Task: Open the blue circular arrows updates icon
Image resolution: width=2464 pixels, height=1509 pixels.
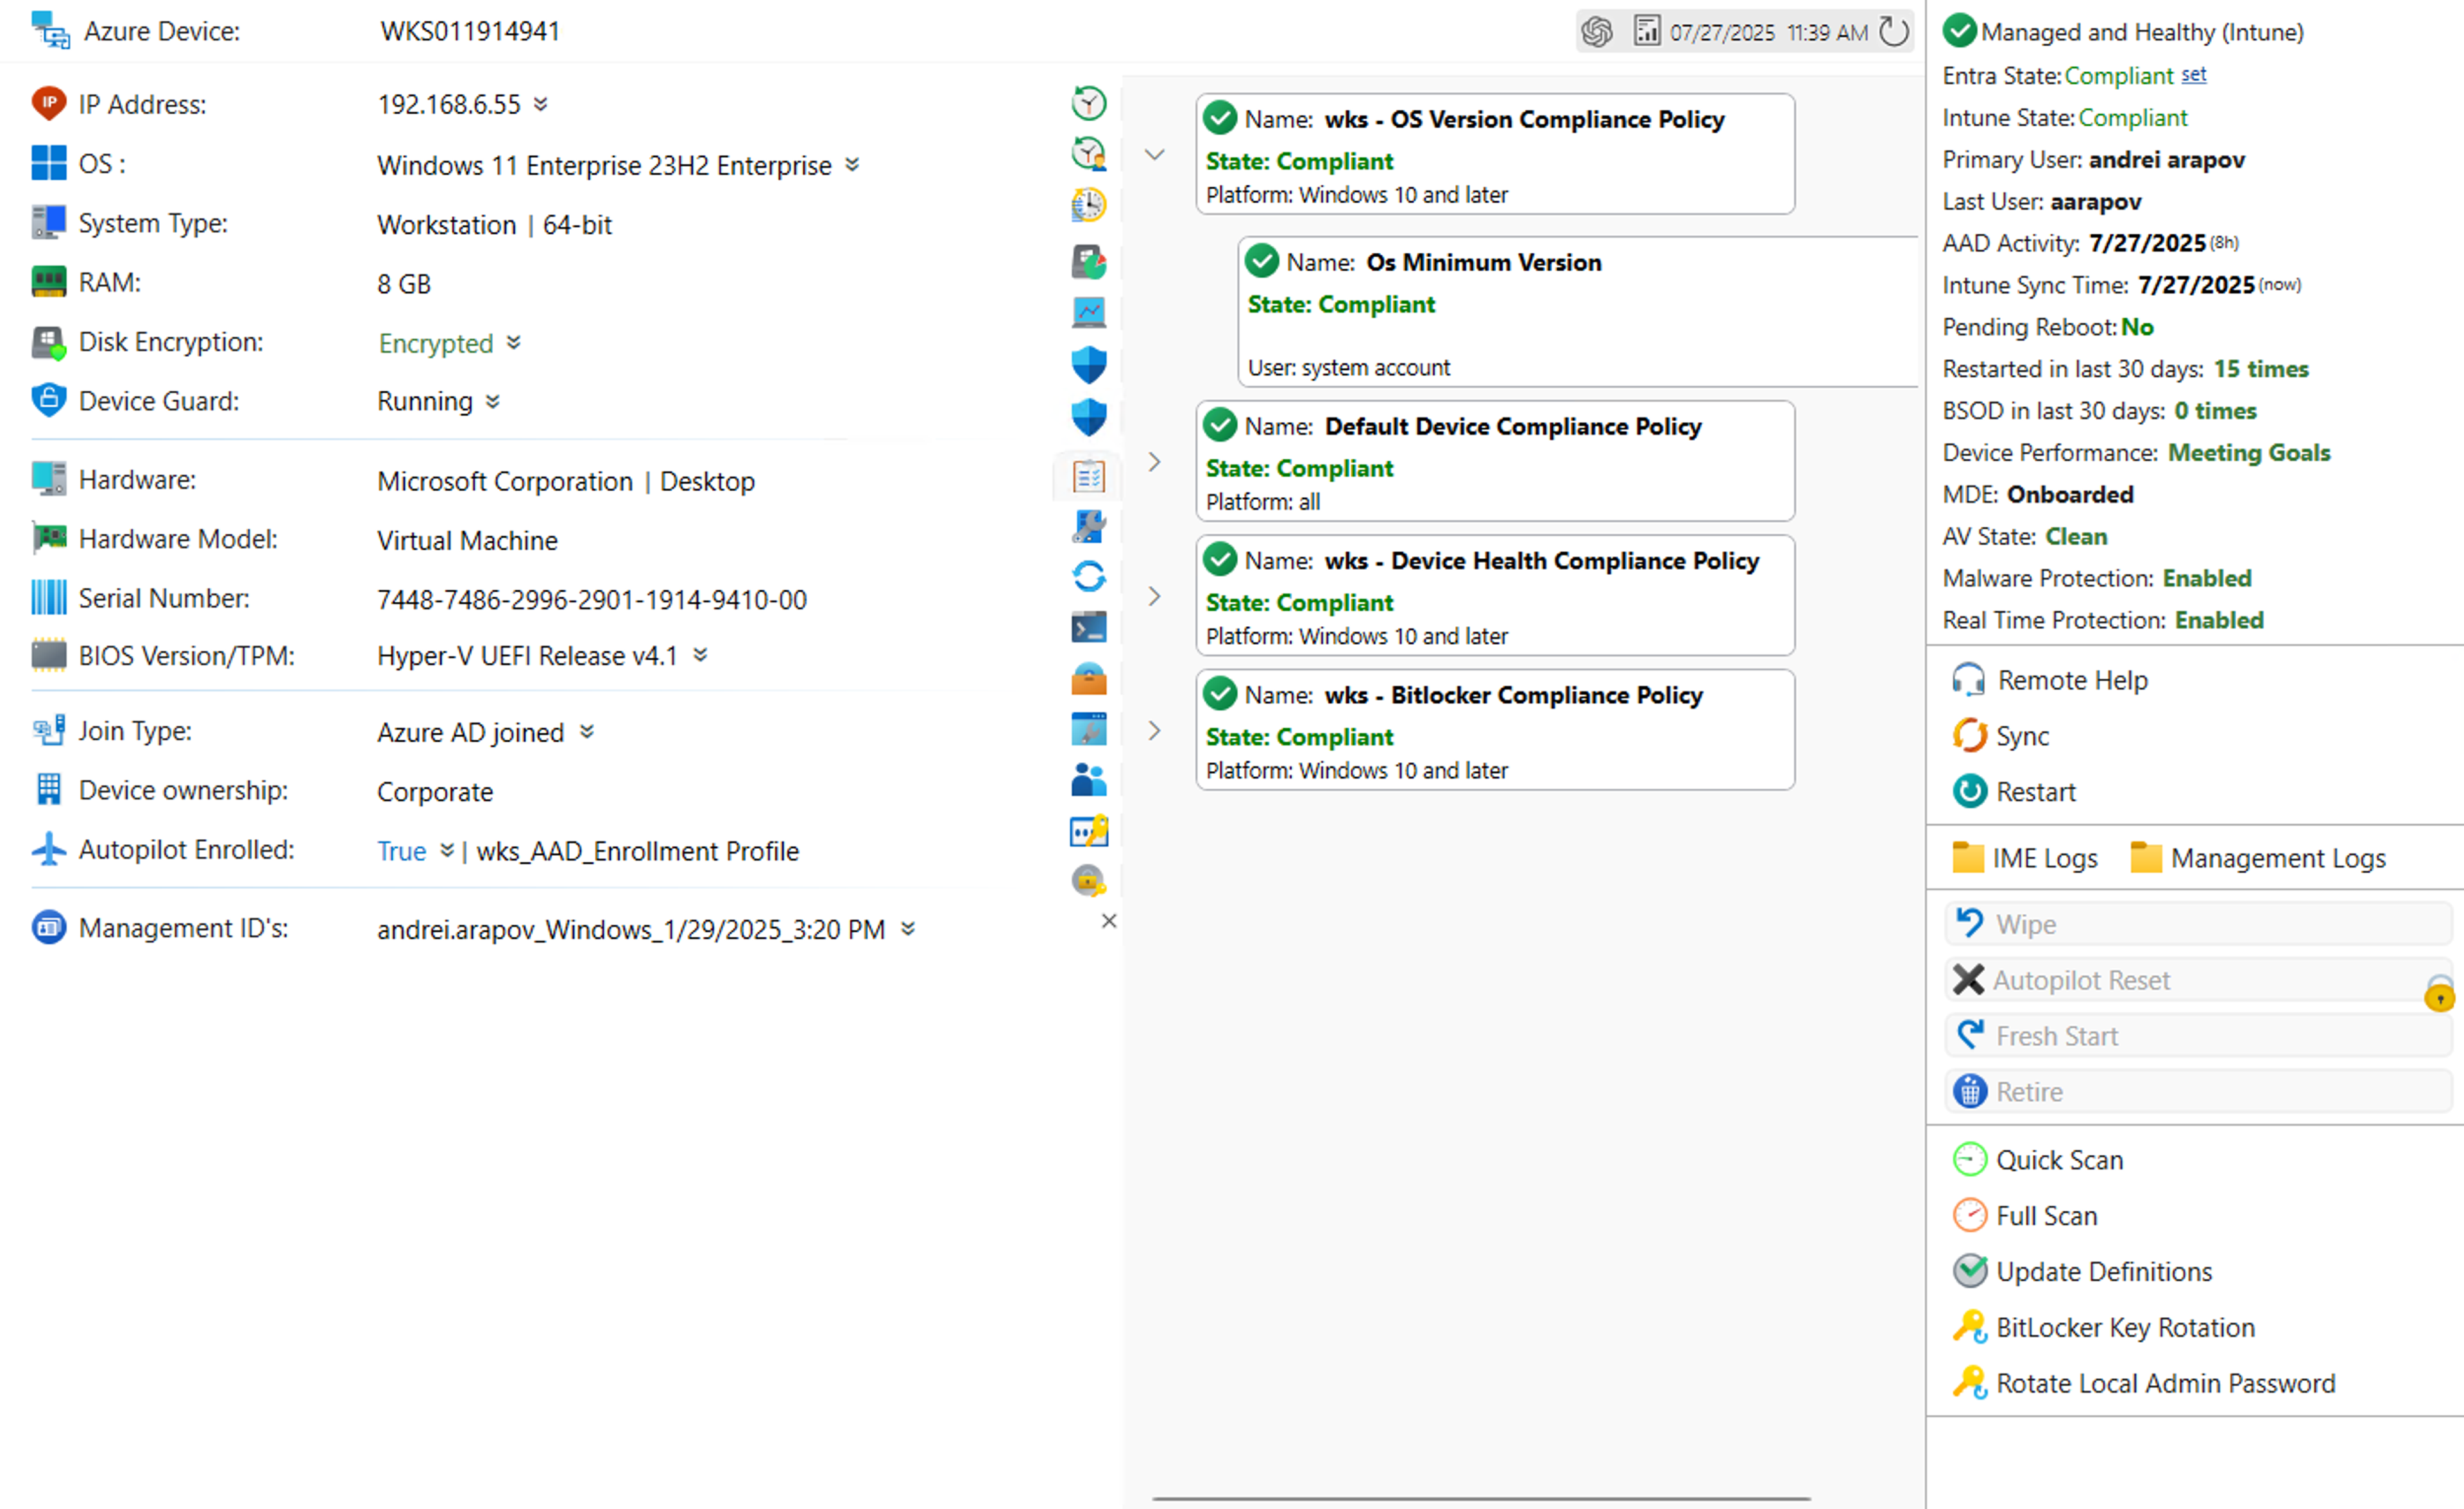Action: click(1088, 576)
